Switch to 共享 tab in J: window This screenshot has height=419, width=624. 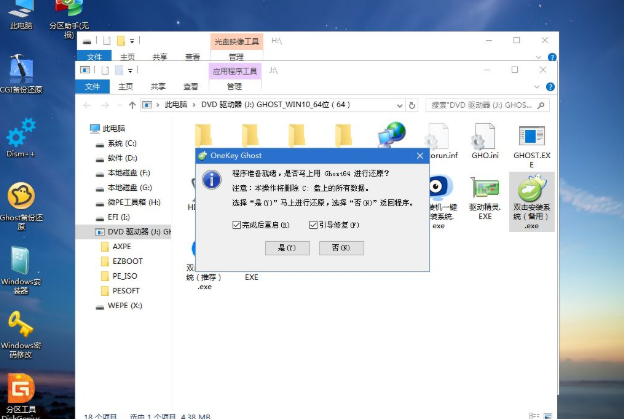pos(158,86)
